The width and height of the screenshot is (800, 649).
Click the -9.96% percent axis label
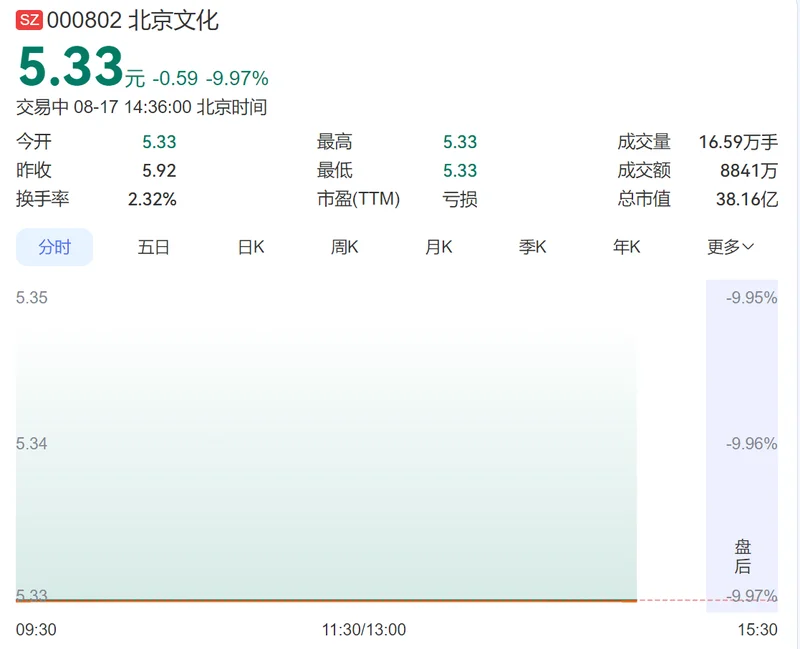[x=752, y=443]
